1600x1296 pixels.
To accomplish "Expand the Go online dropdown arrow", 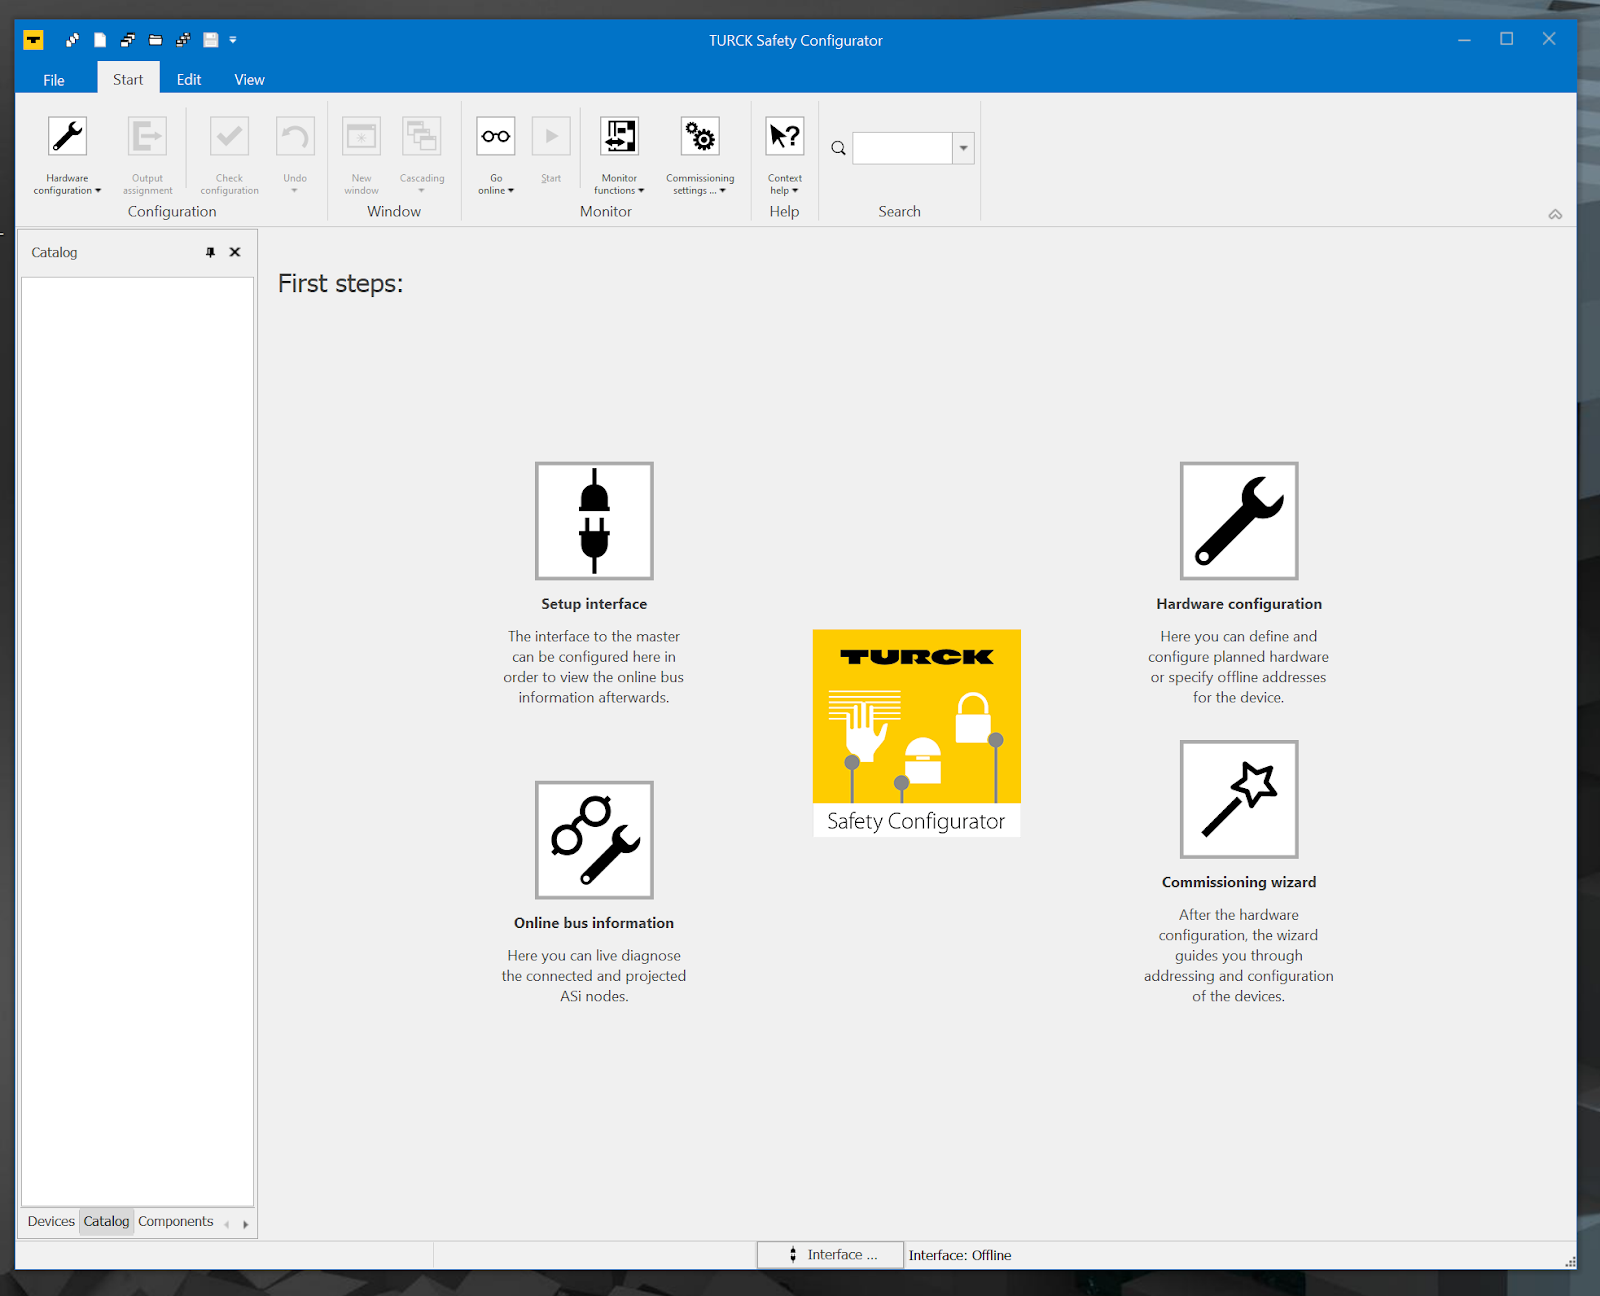I will click(511, 191).
